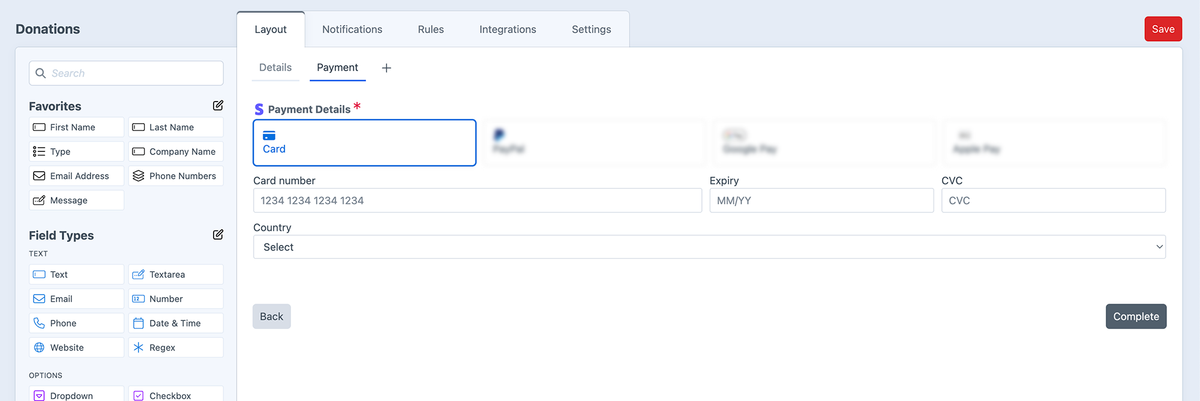
Task: Choose the PayPal payment option
Action: [595, 142]
